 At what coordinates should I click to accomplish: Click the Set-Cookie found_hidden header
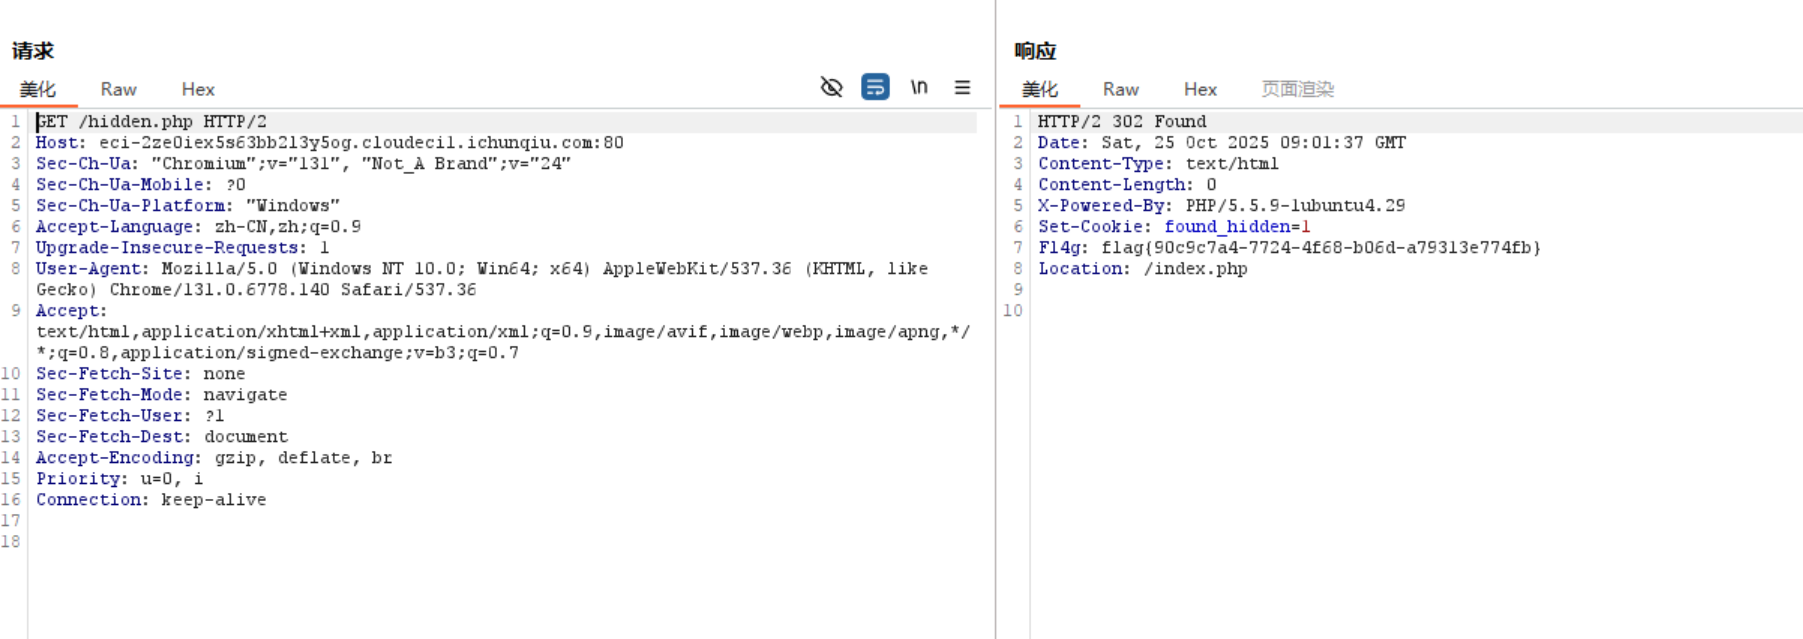1173,227
